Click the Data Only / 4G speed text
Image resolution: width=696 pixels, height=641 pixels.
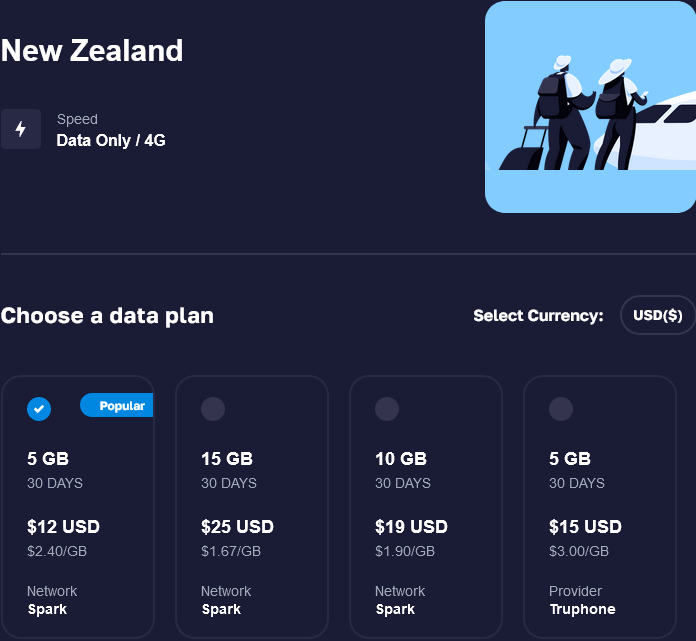pyautogui.click(x=111, y=140)
